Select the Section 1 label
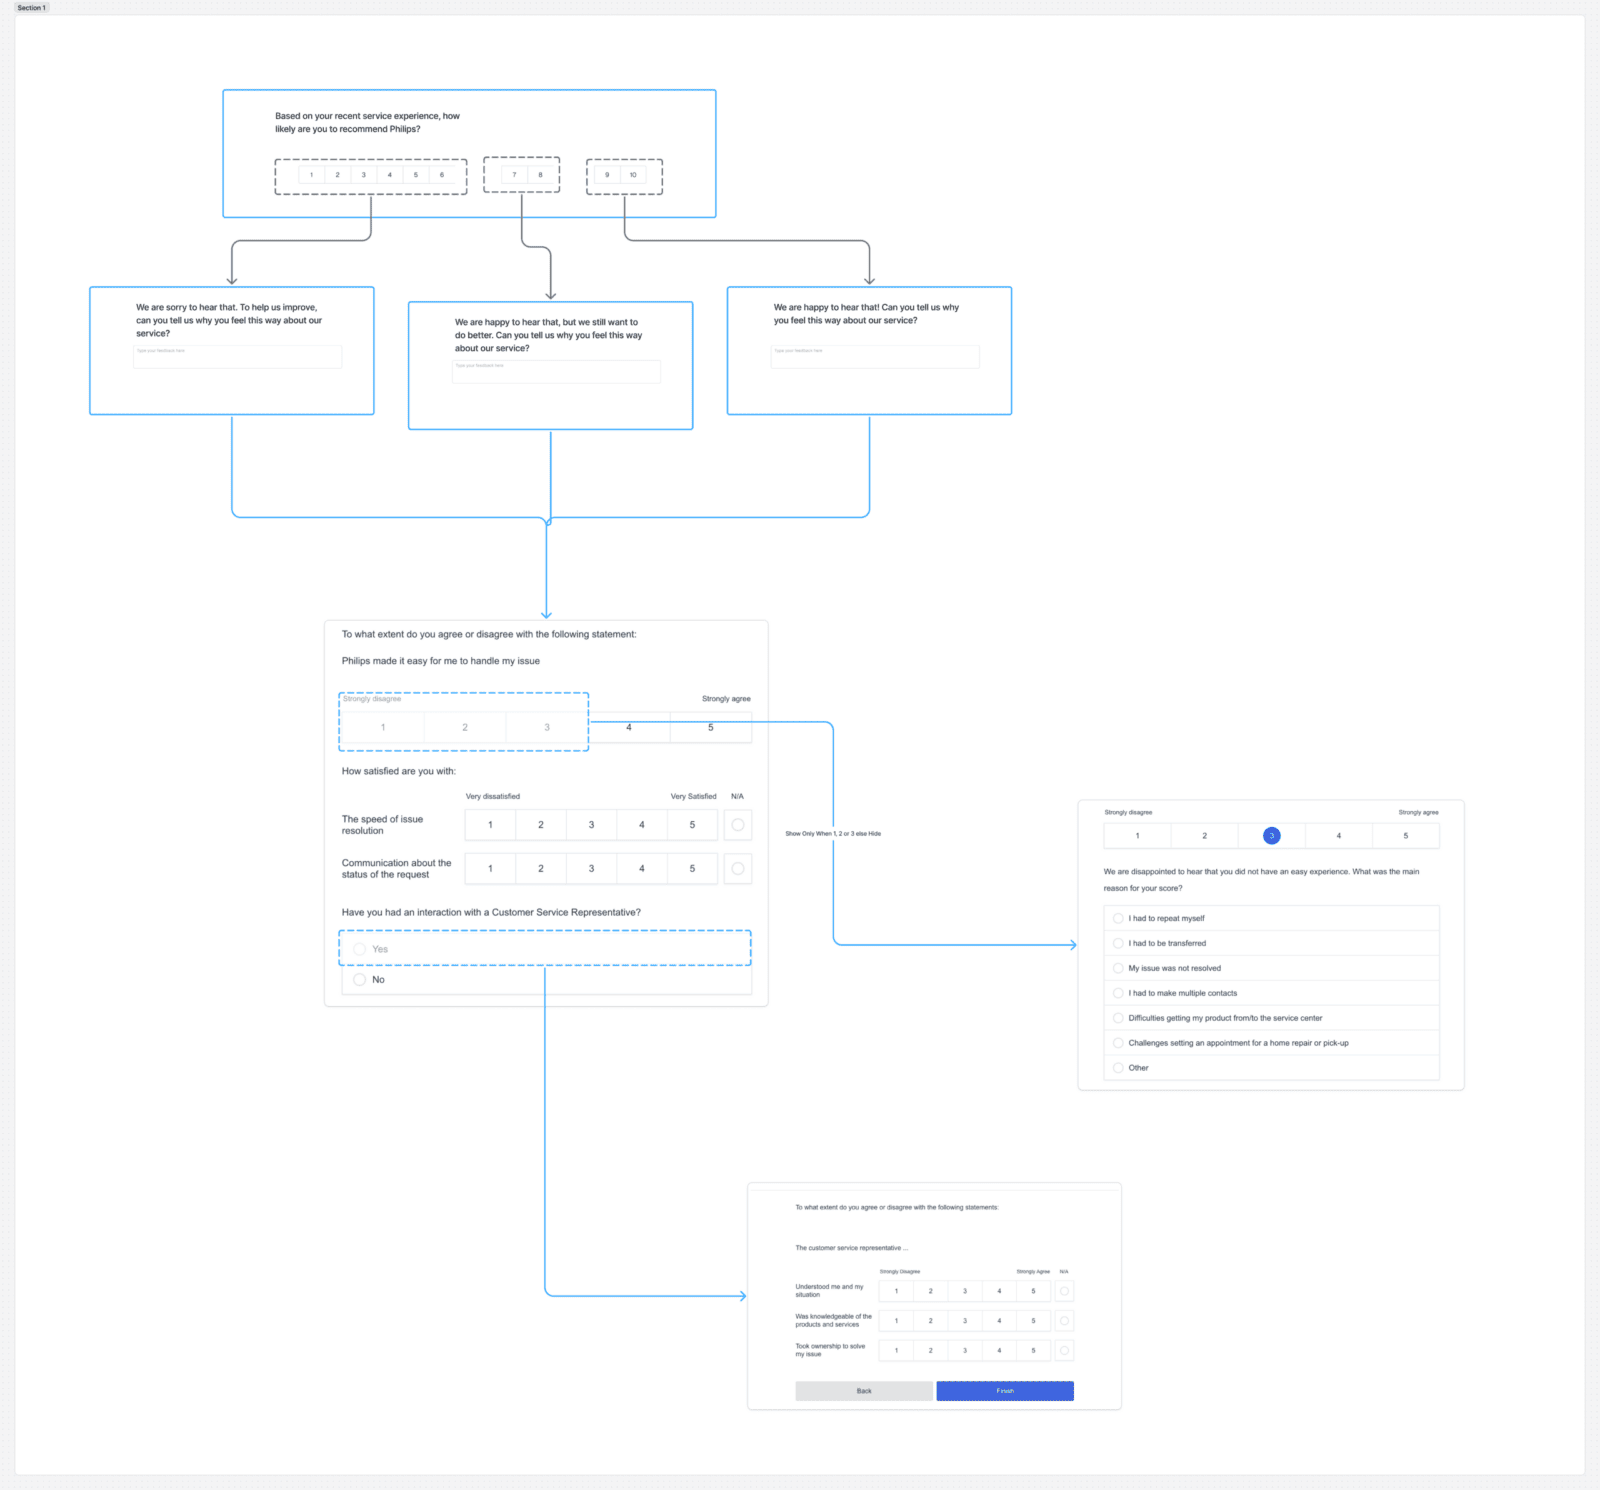This screenshot has width=1600, height=1490. pos(31,7)
